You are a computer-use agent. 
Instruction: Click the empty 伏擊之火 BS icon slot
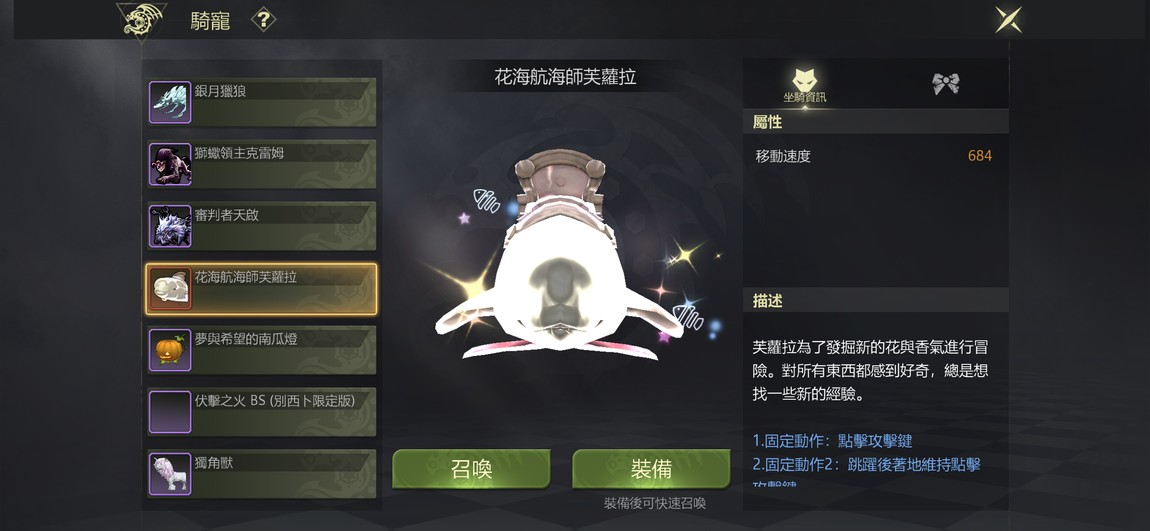click(170, 412)
